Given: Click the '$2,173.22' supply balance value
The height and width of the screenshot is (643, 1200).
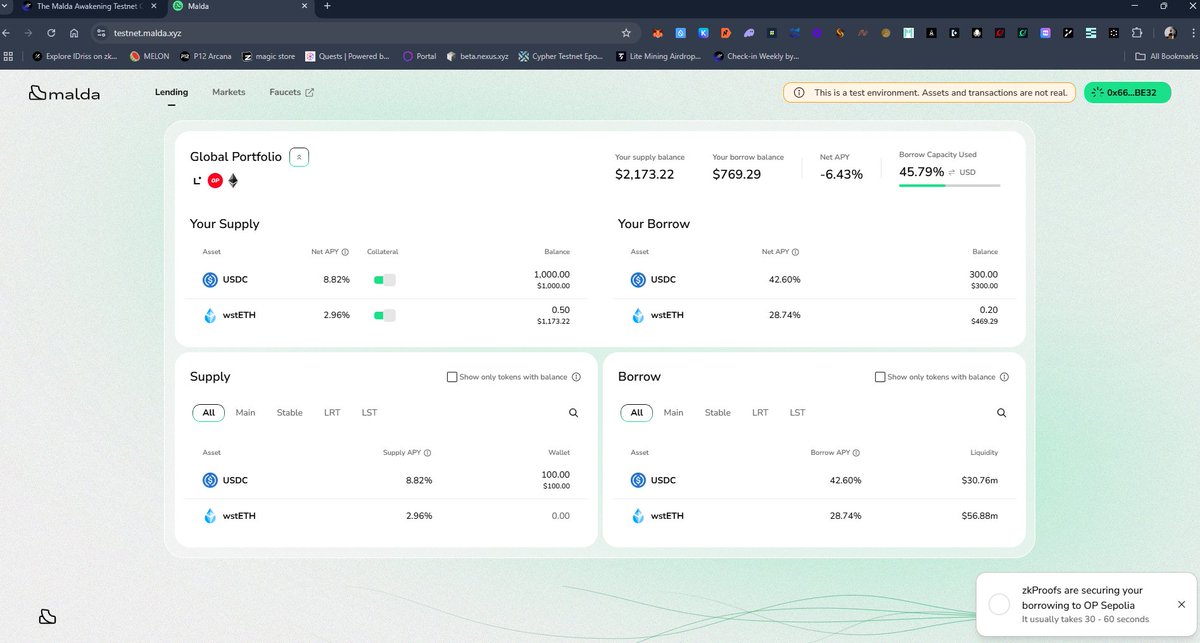Looking at the screenshot, I should click(x=644, y=174).
